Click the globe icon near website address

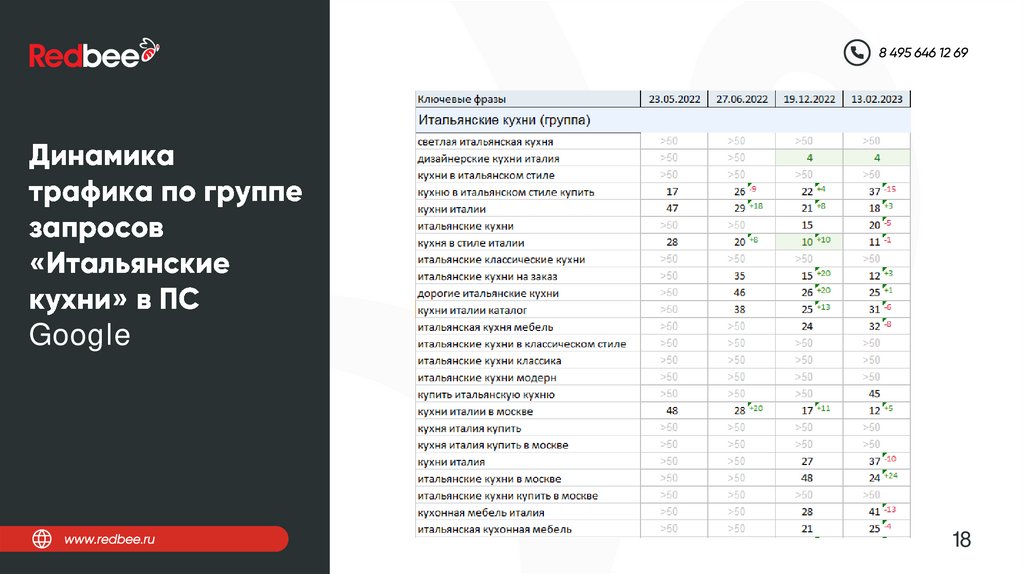click(x=42, y=539)
